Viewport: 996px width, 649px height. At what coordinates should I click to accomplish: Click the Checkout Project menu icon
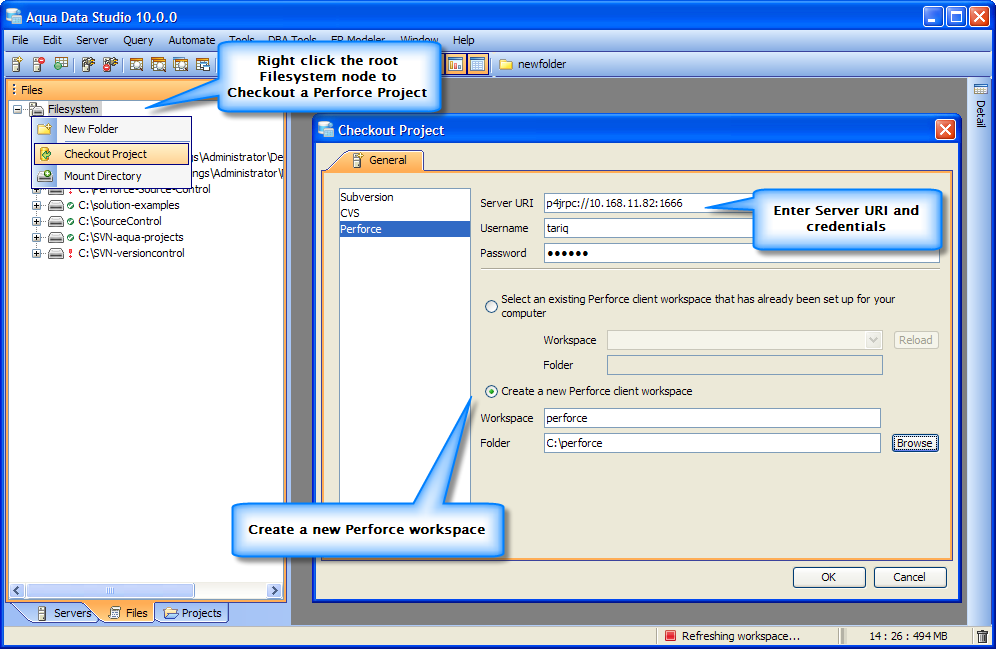(46, 154)
